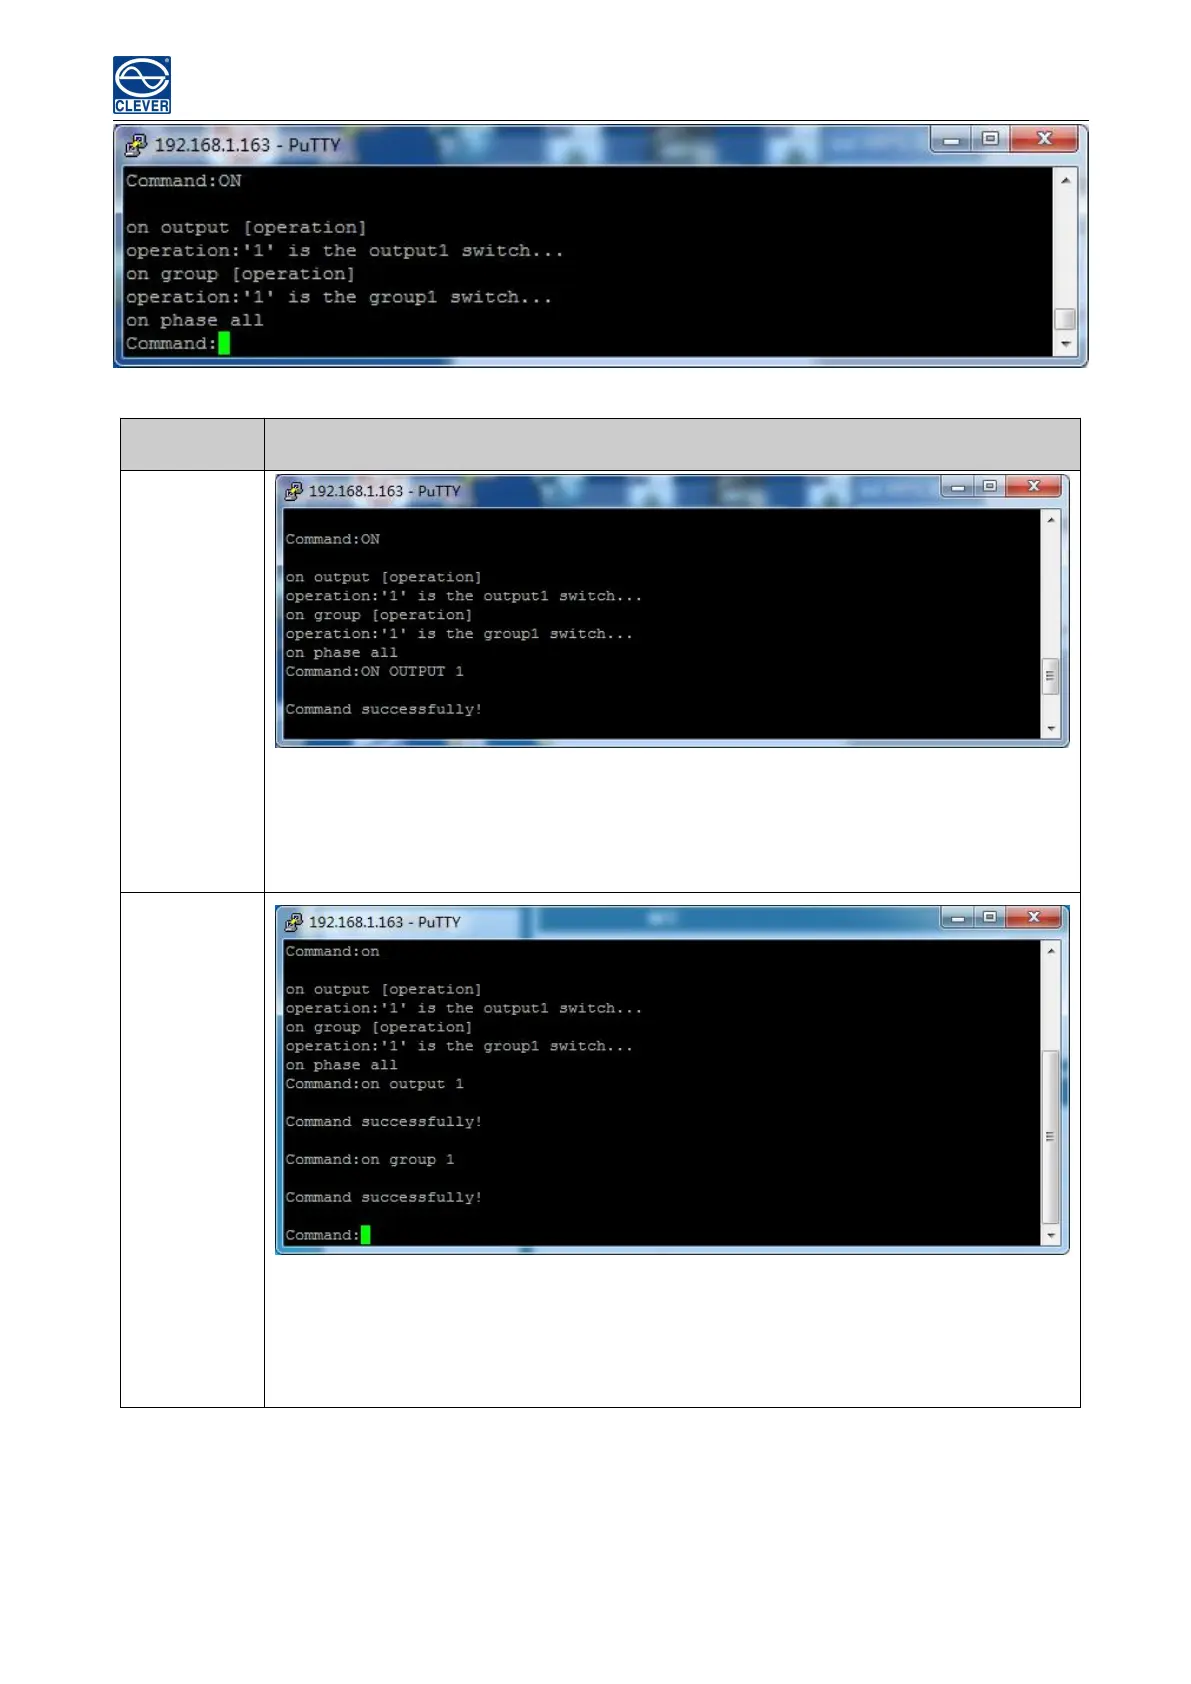Click scrollbar thumb in top PuTTY window
Image resolution: width=1191 pixels, height=1684 pixels.
1065,319
